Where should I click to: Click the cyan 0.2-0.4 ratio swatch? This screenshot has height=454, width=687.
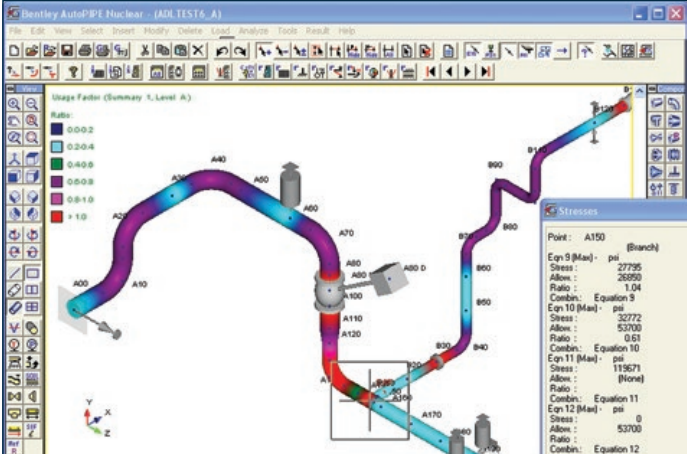(x=57, y=147)
